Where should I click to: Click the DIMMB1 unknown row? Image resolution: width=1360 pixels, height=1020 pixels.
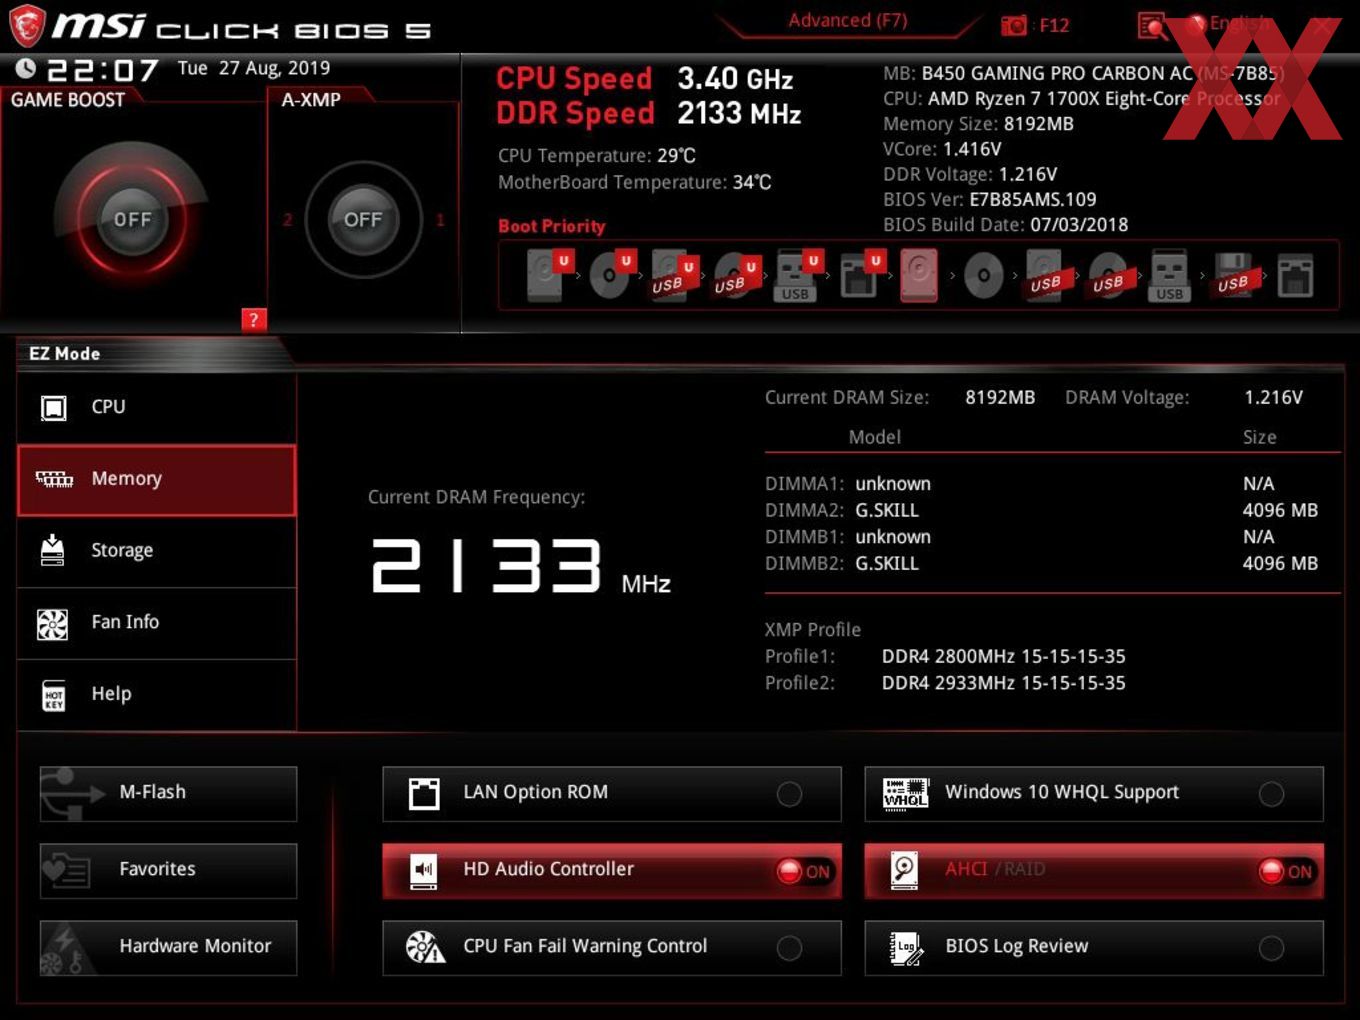(1041, 537)
